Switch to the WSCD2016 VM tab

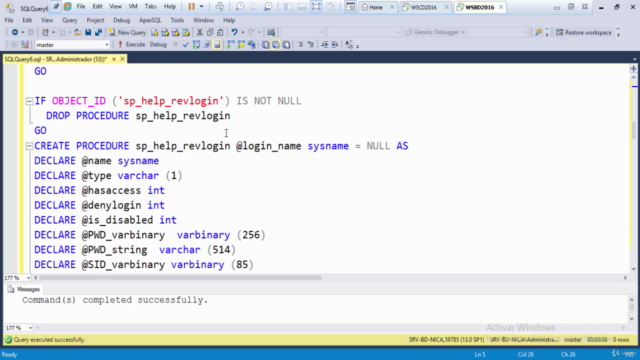(424, 7)
